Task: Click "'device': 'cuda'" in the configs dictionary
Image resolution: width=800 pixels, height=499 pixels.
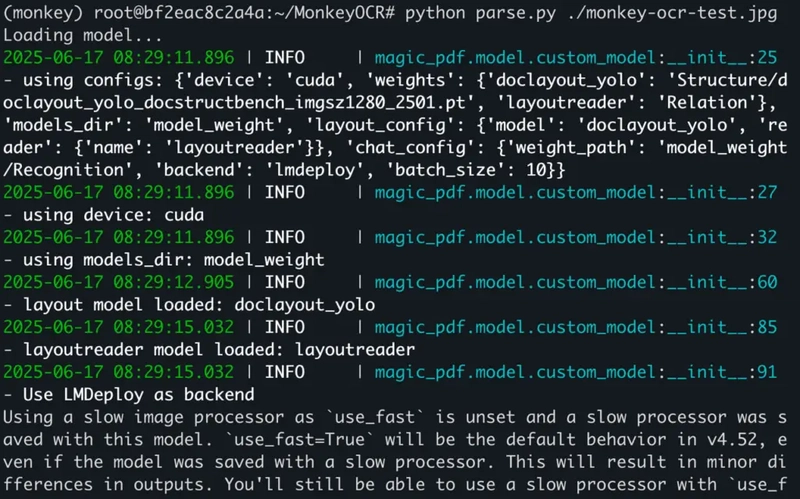Action: 264,80
